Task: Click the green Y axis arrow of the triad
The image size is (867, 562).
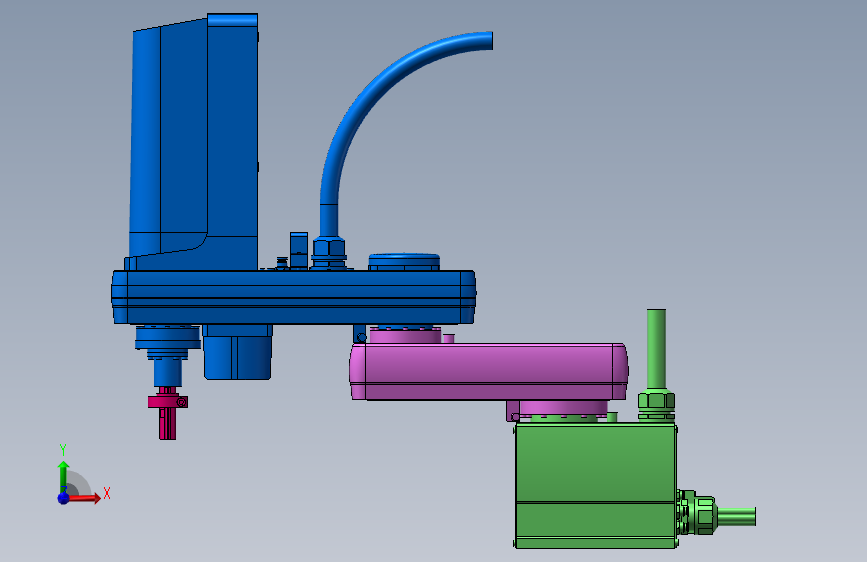Action: point(64,476)
